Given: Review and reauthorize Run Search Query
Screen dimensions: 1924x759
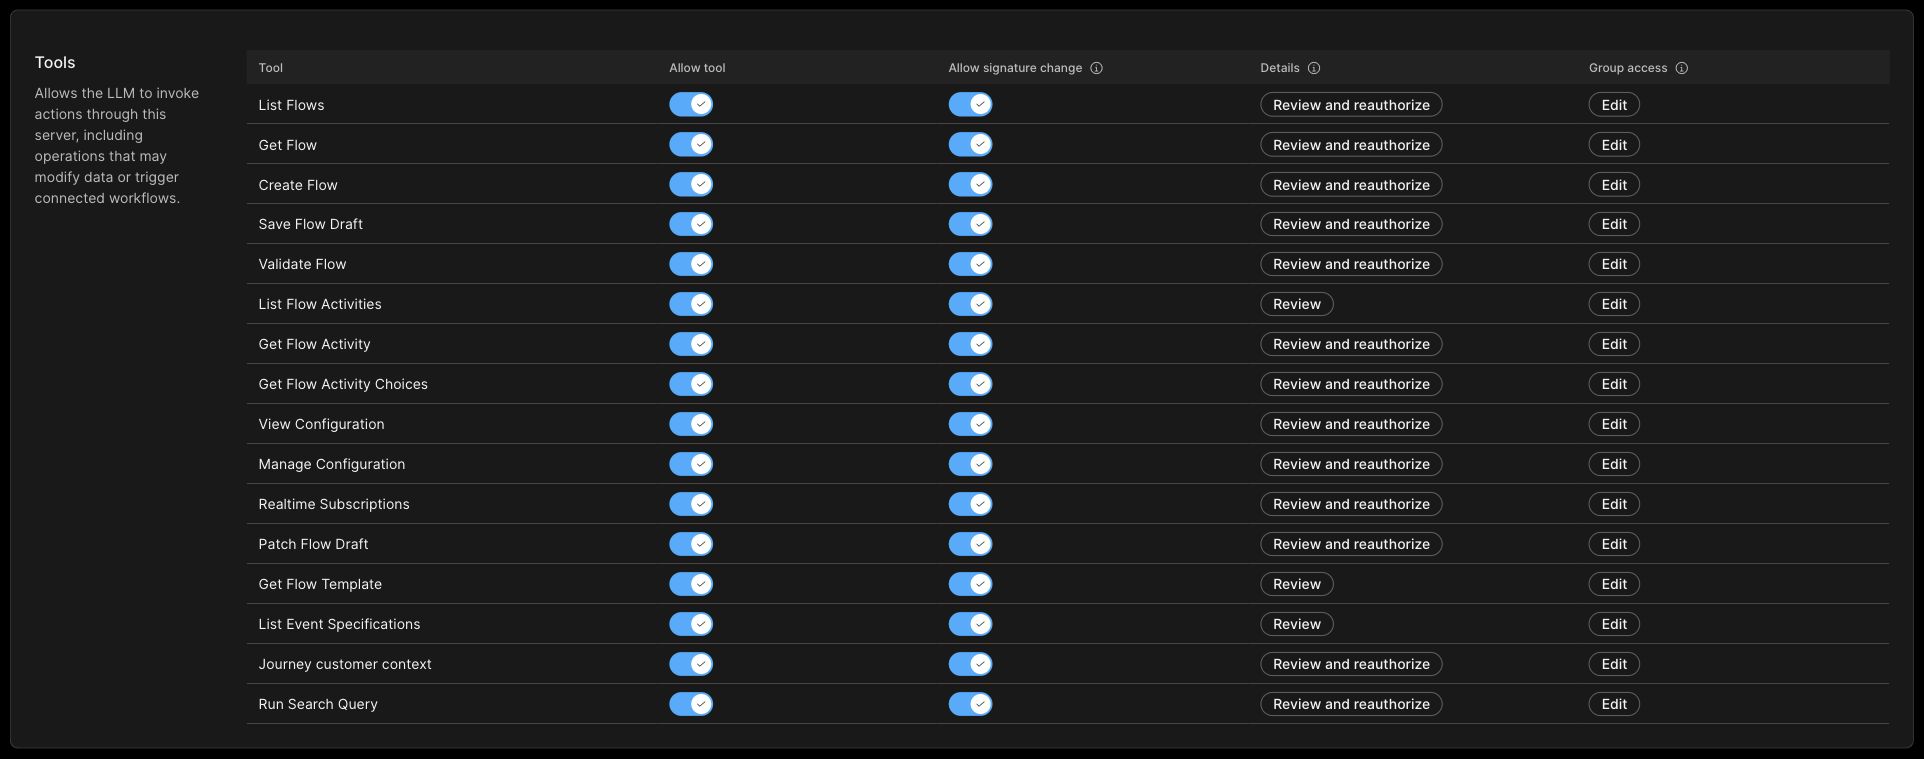Looking at the screenshot, I should point(1351,704).
